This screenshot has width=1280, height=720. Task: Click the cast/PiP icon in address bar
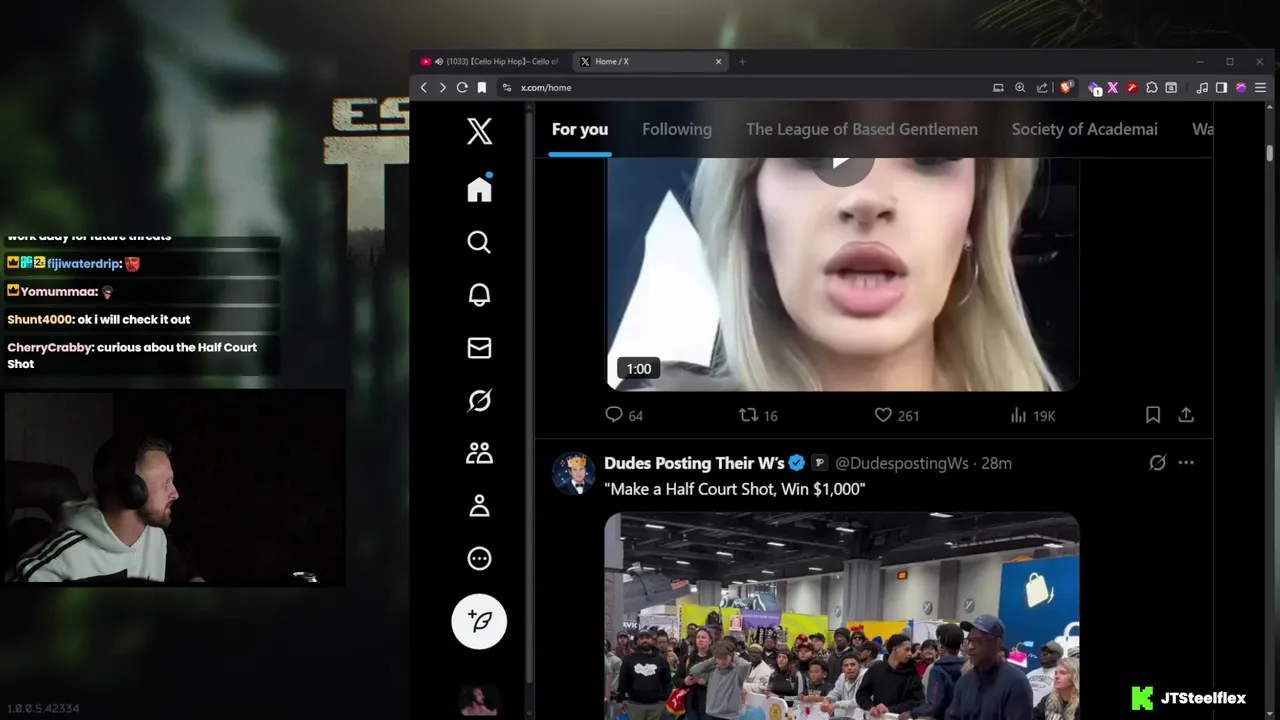[998, 88]
